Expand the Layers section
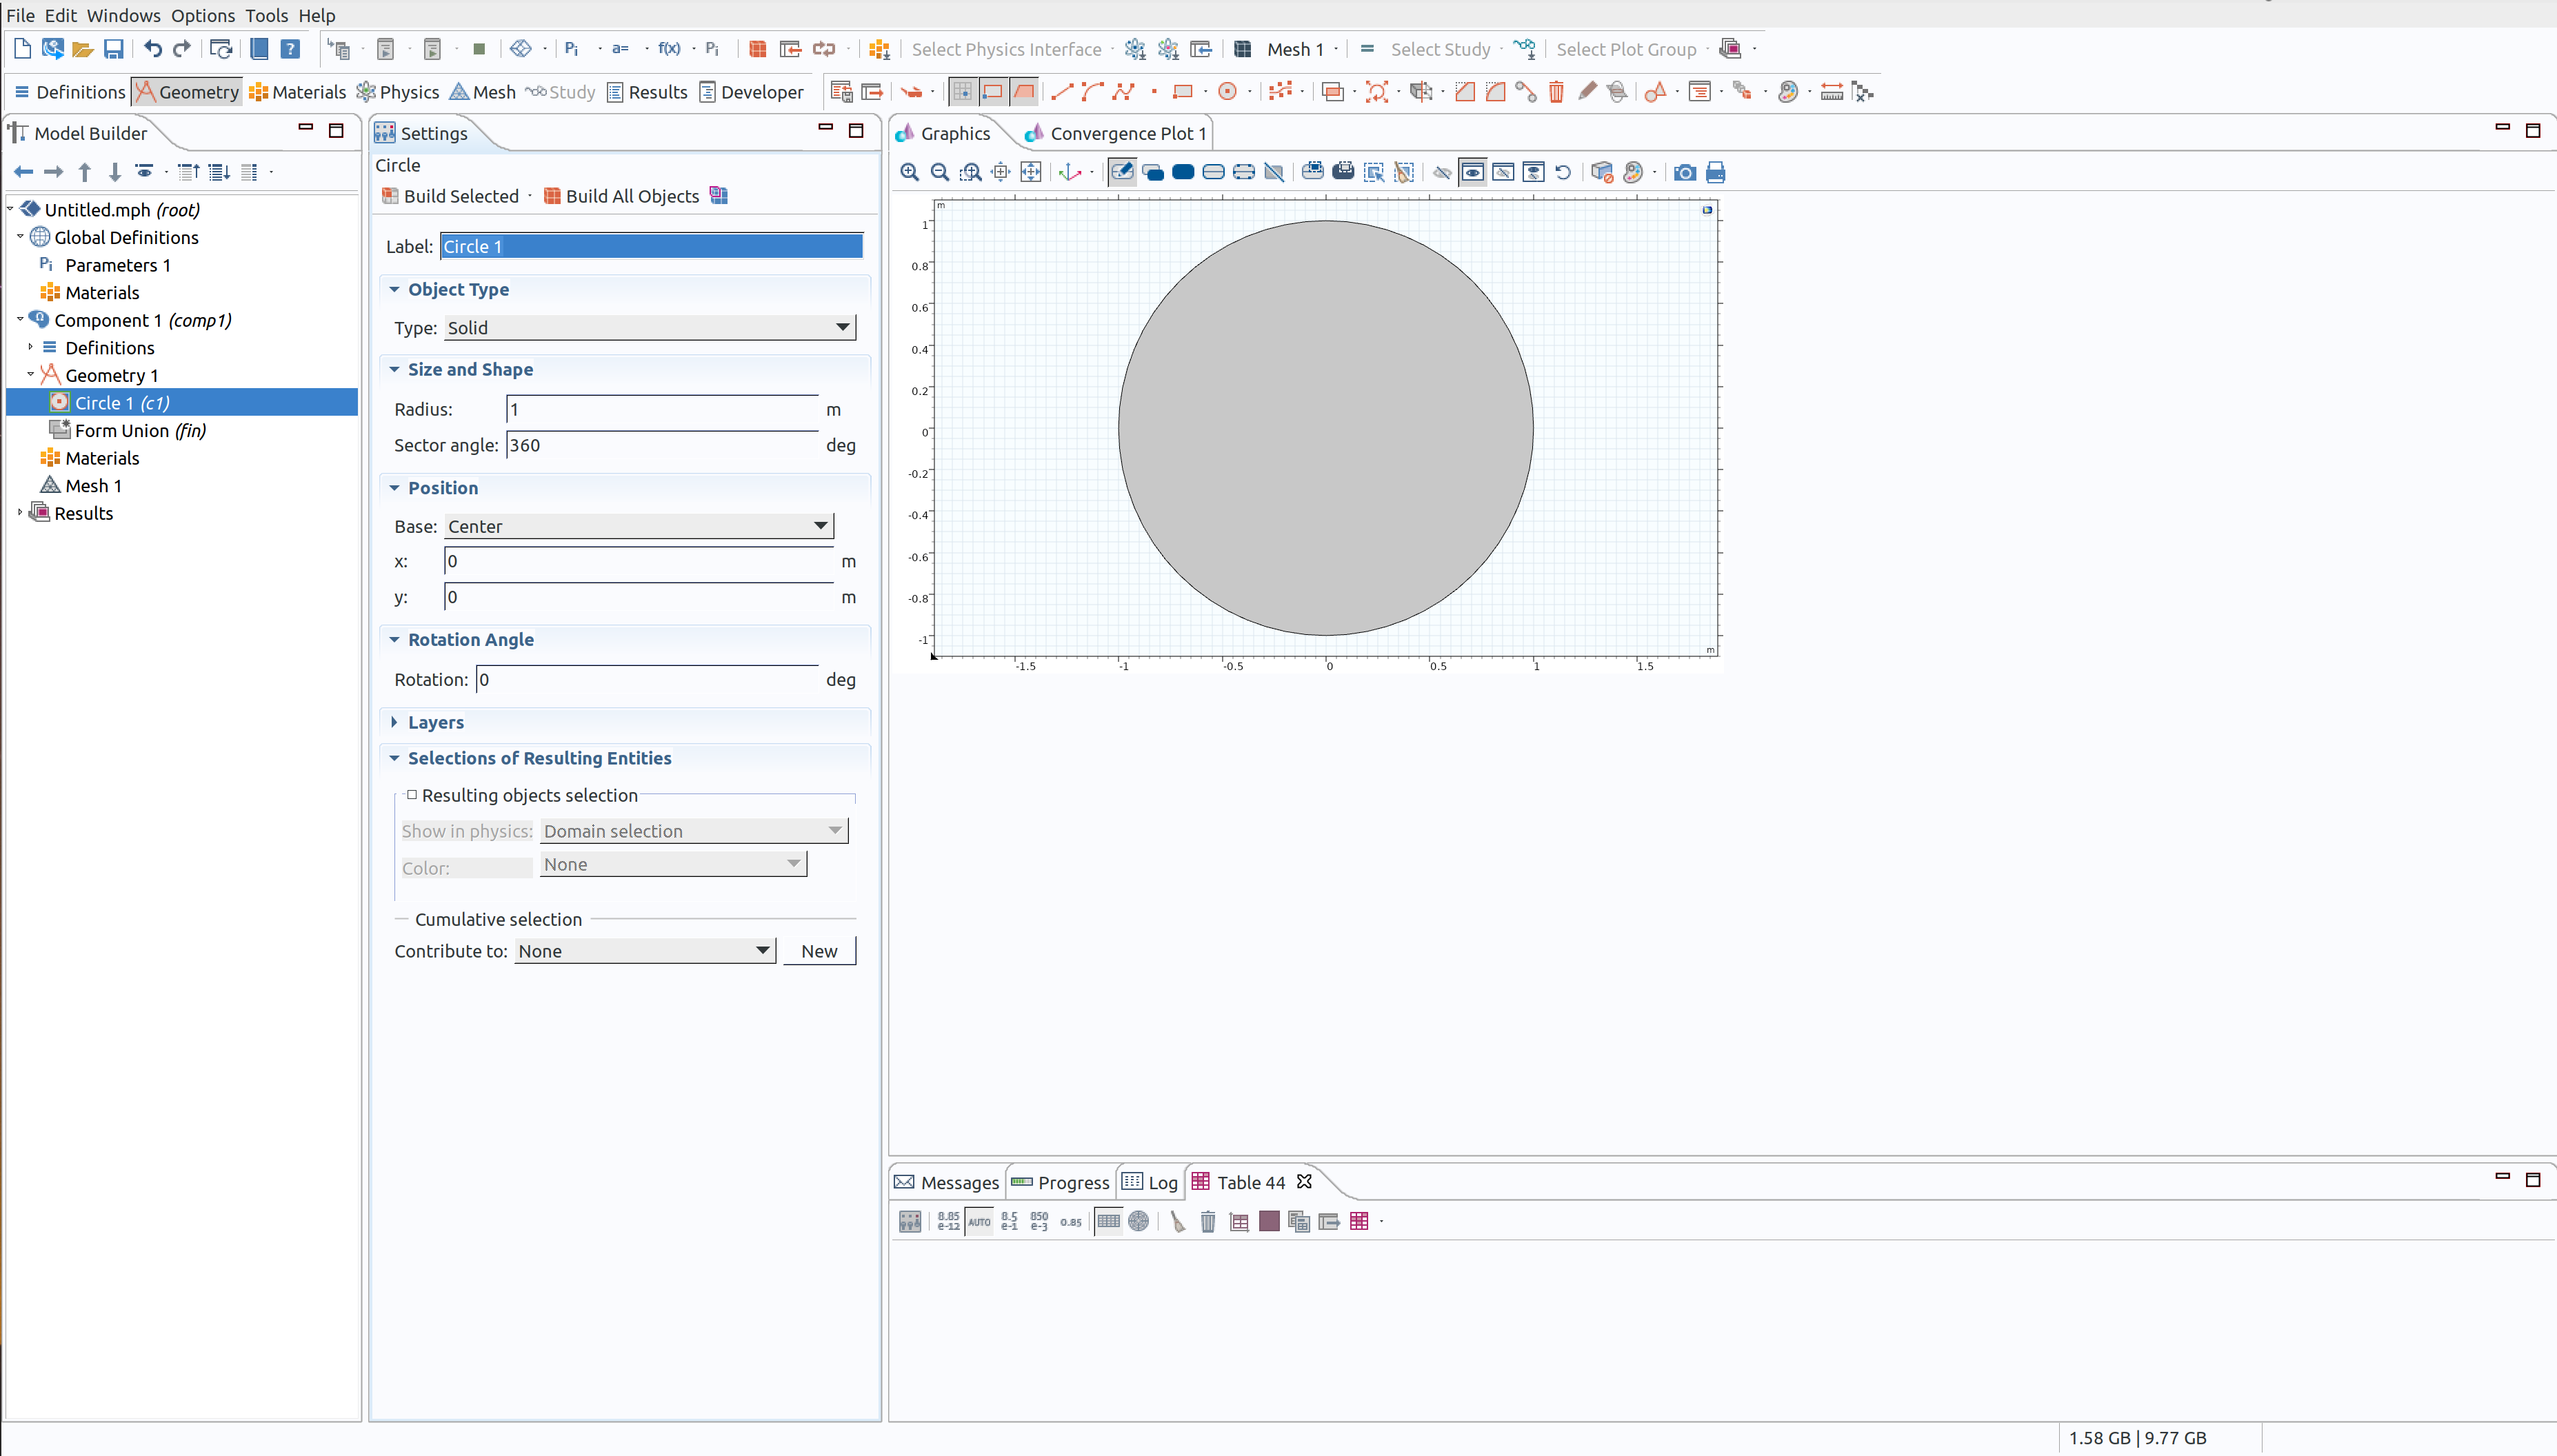The image size is (2557, 1456). [435, 722]
